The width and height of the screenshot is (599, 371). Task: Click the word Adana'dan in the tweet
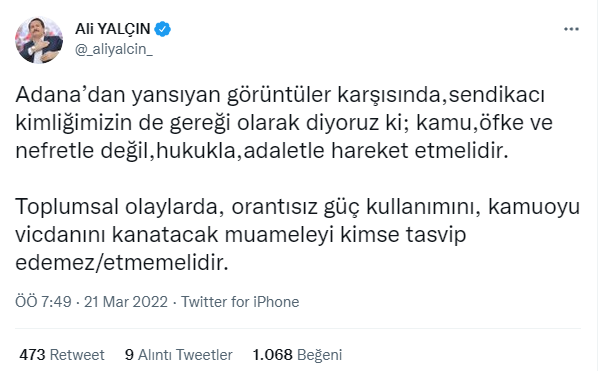[70, 95]
